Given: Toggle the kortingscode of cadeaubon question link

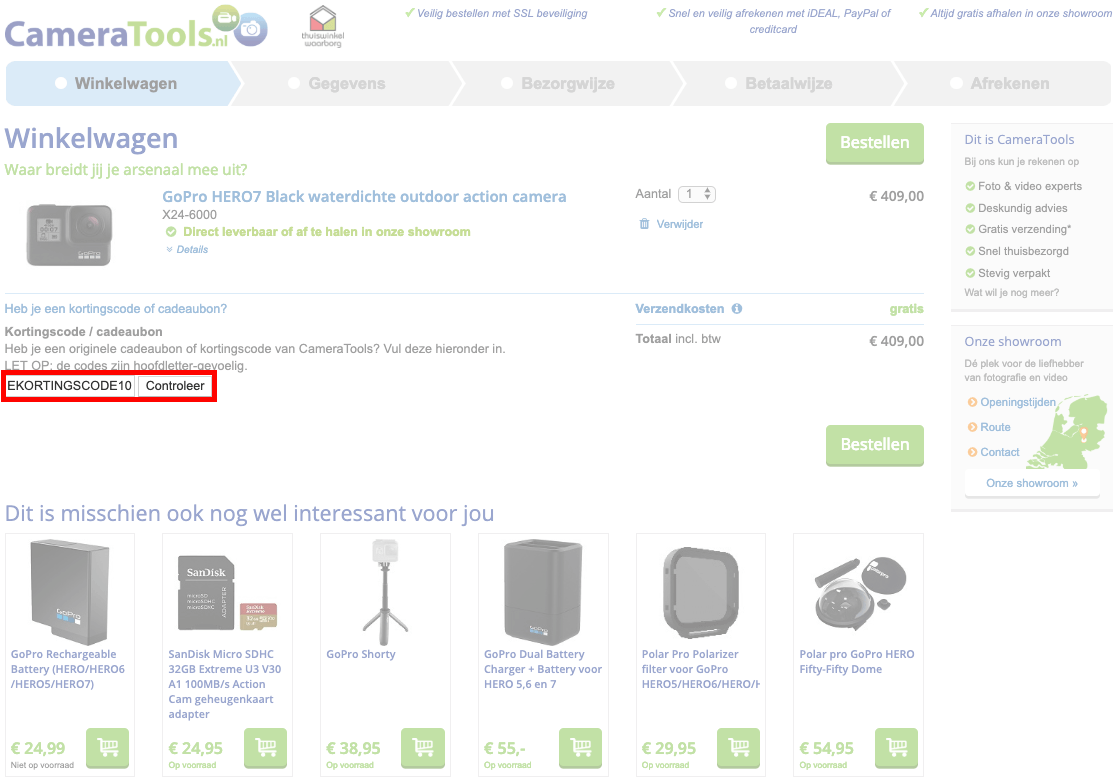Looking at the screenshot, I should pos(116,309).
